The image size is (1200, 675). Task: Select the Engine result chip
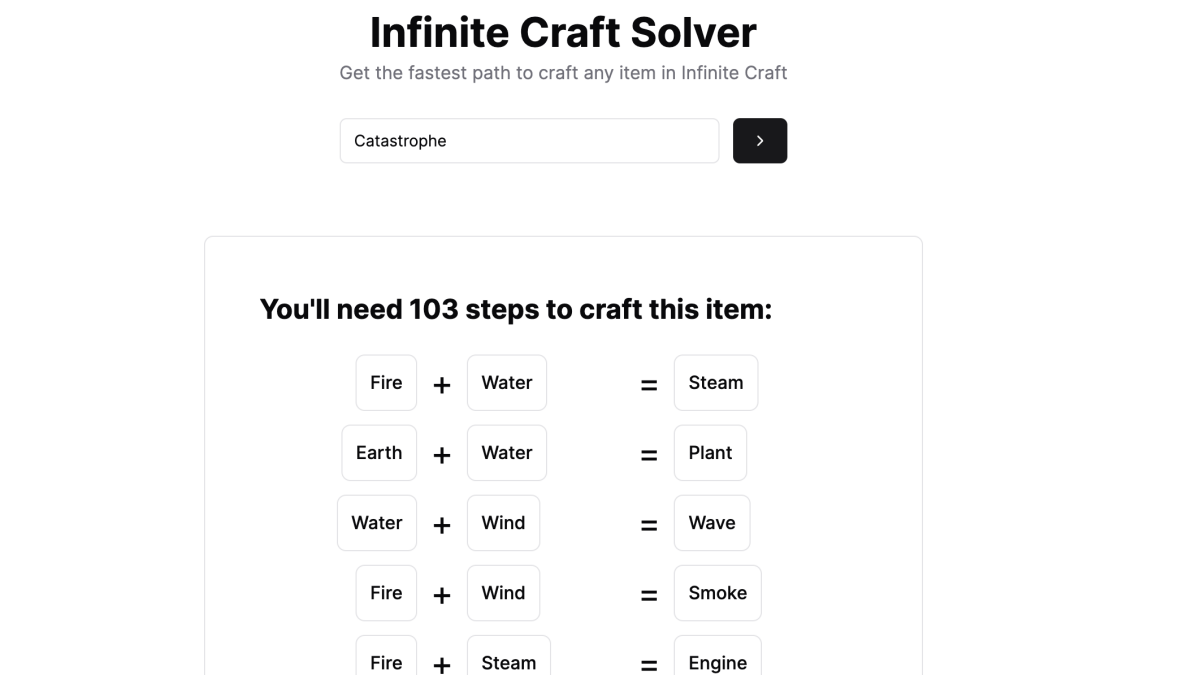pos(717,661)
